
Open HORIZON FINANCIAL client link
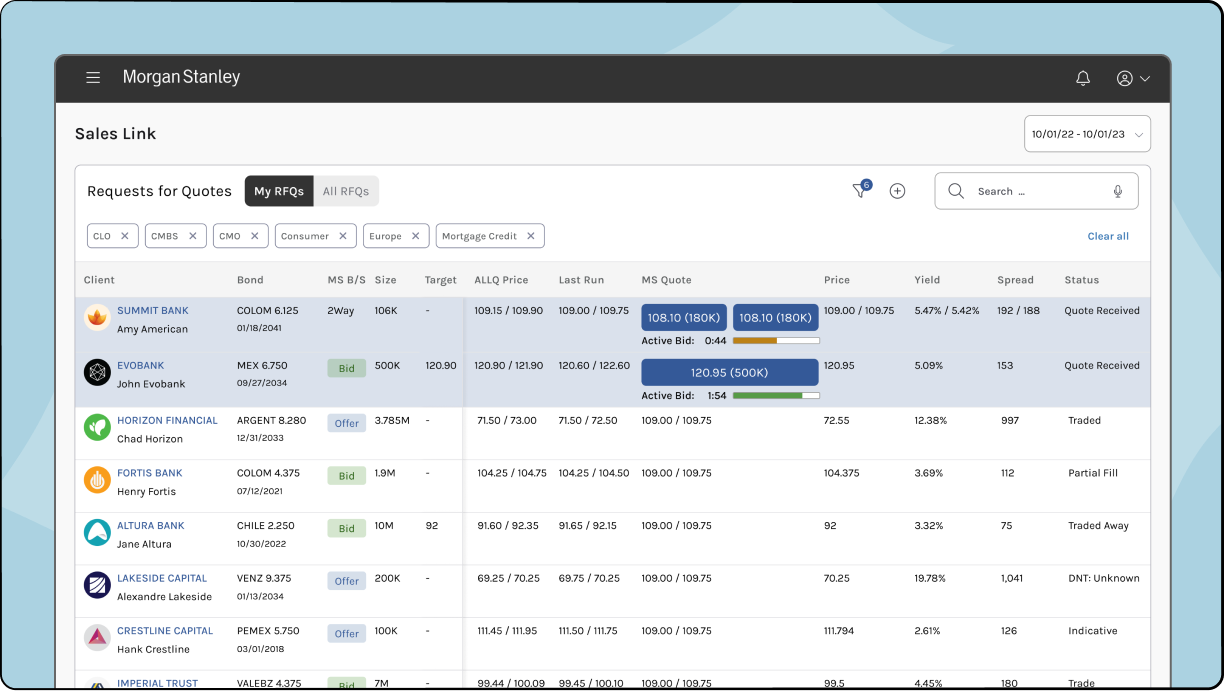tap(167, 421)
